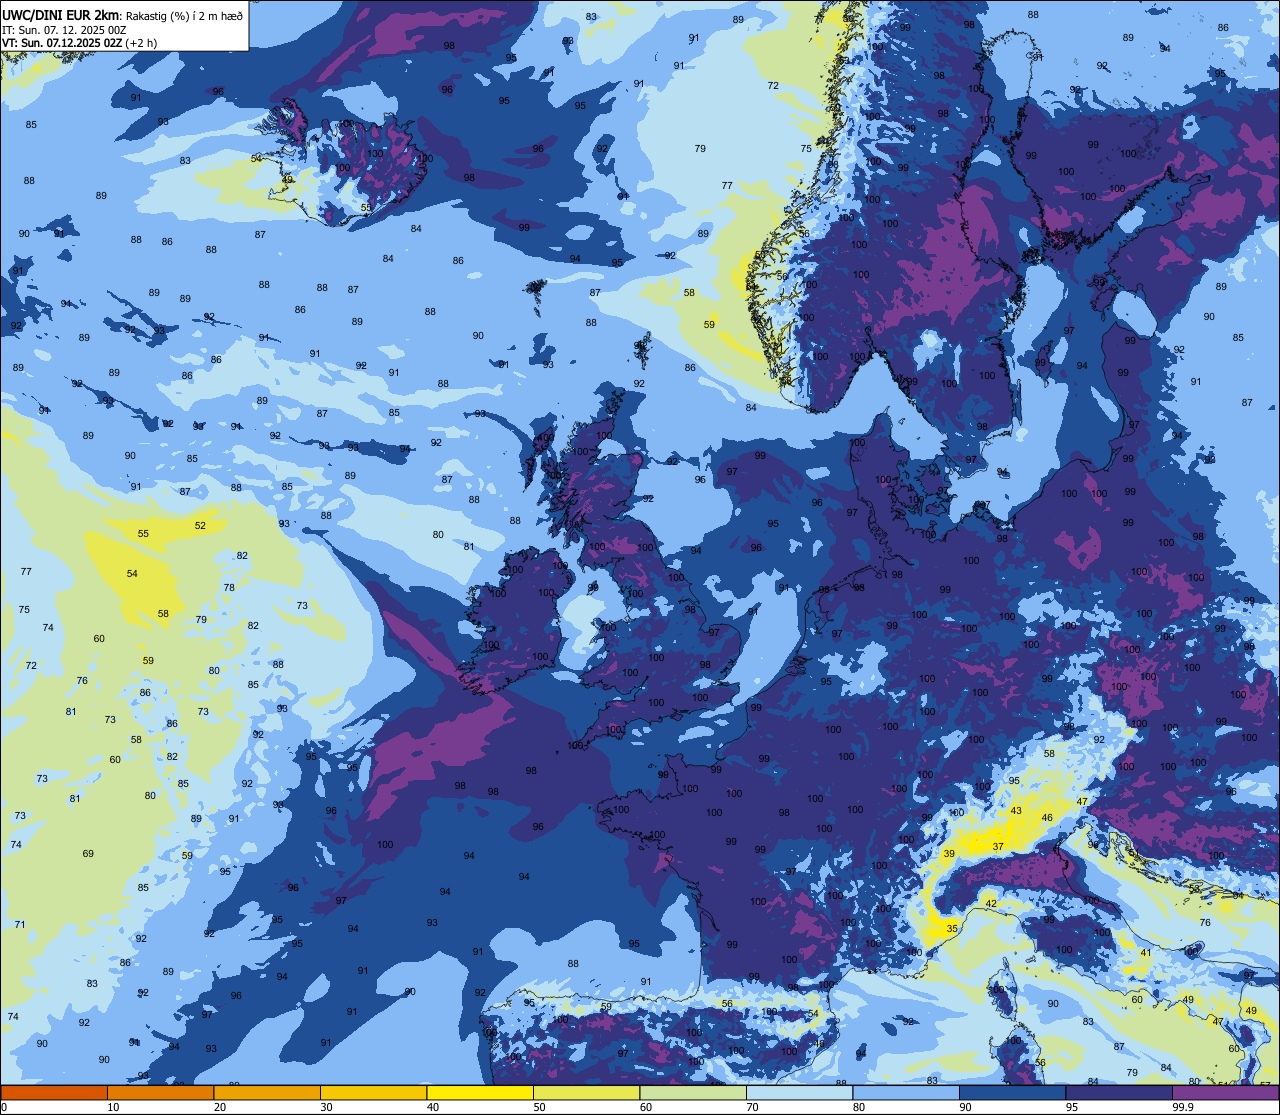Click the "VT: Sun. 07.12.2025 02Z (+2 h)" line
The image size is (1280, 1115).
click(80, 43)
